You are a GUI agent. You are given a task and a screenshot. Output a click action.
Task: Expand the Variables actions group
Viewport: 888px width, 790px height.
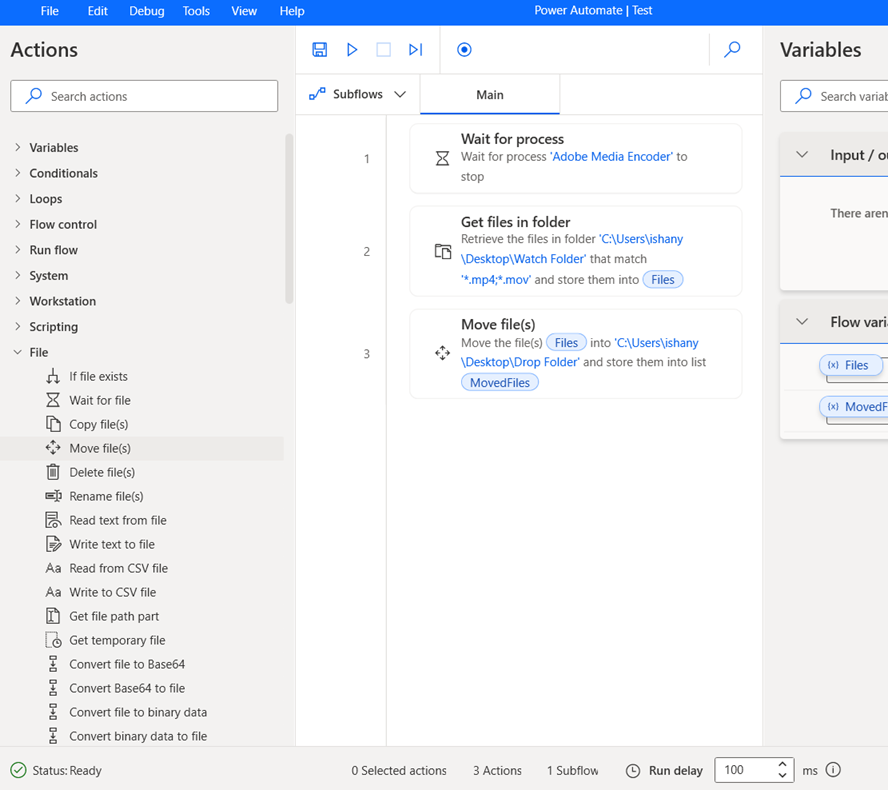click(18, 147)
